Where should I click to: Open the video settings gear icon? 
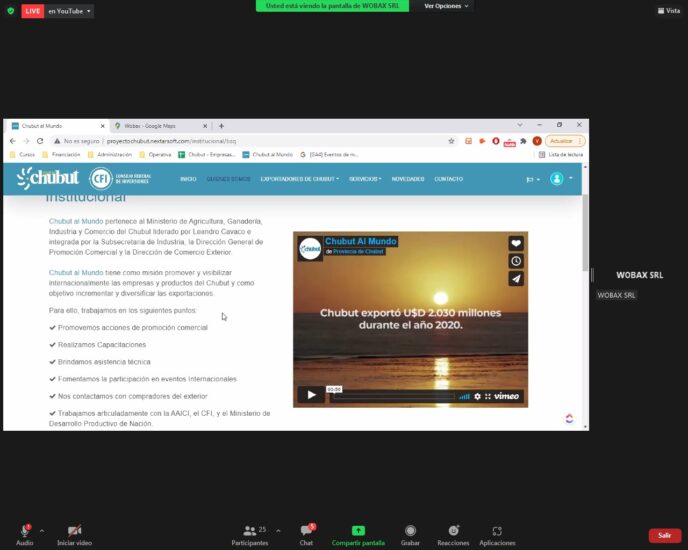coord(477,396)
